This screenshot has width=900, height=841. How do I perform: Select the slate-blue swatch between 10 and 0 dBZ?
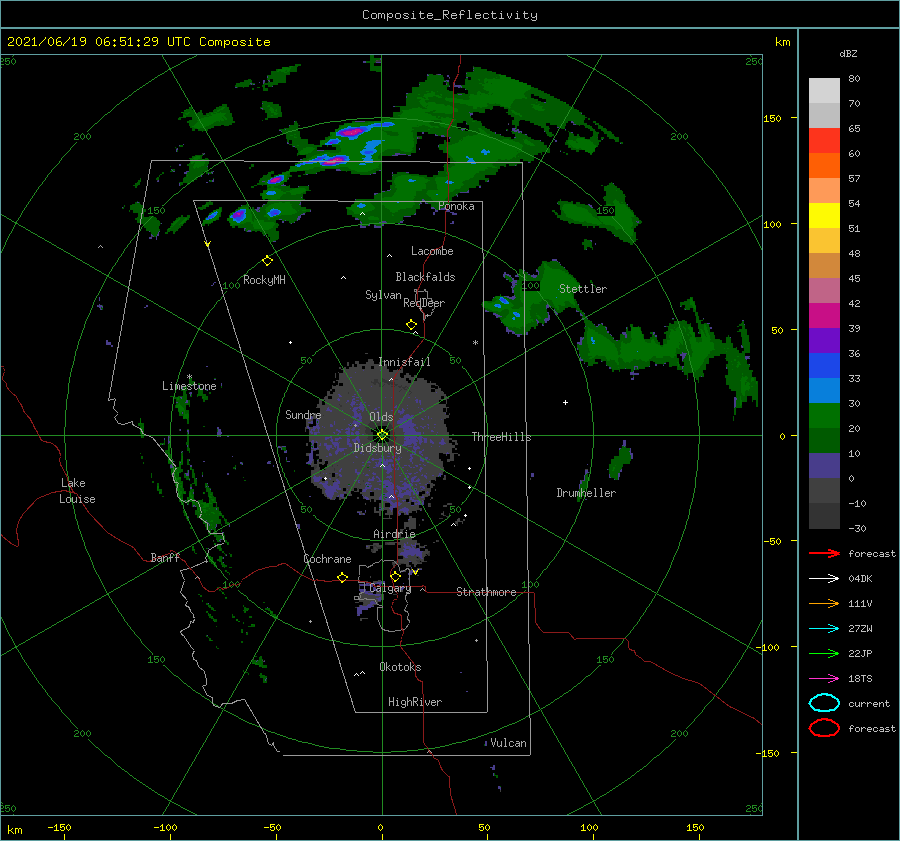(x=824, y=466)
